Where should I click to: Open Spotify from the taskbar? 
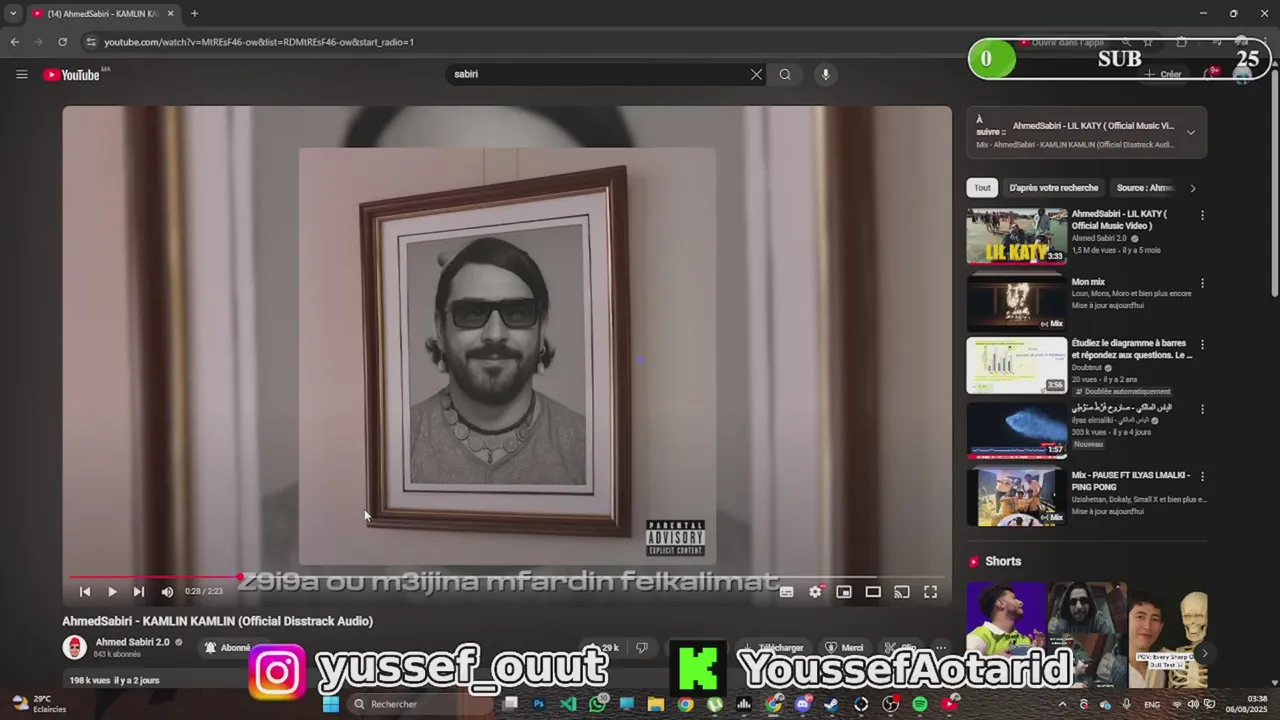(x=920, y=704)
